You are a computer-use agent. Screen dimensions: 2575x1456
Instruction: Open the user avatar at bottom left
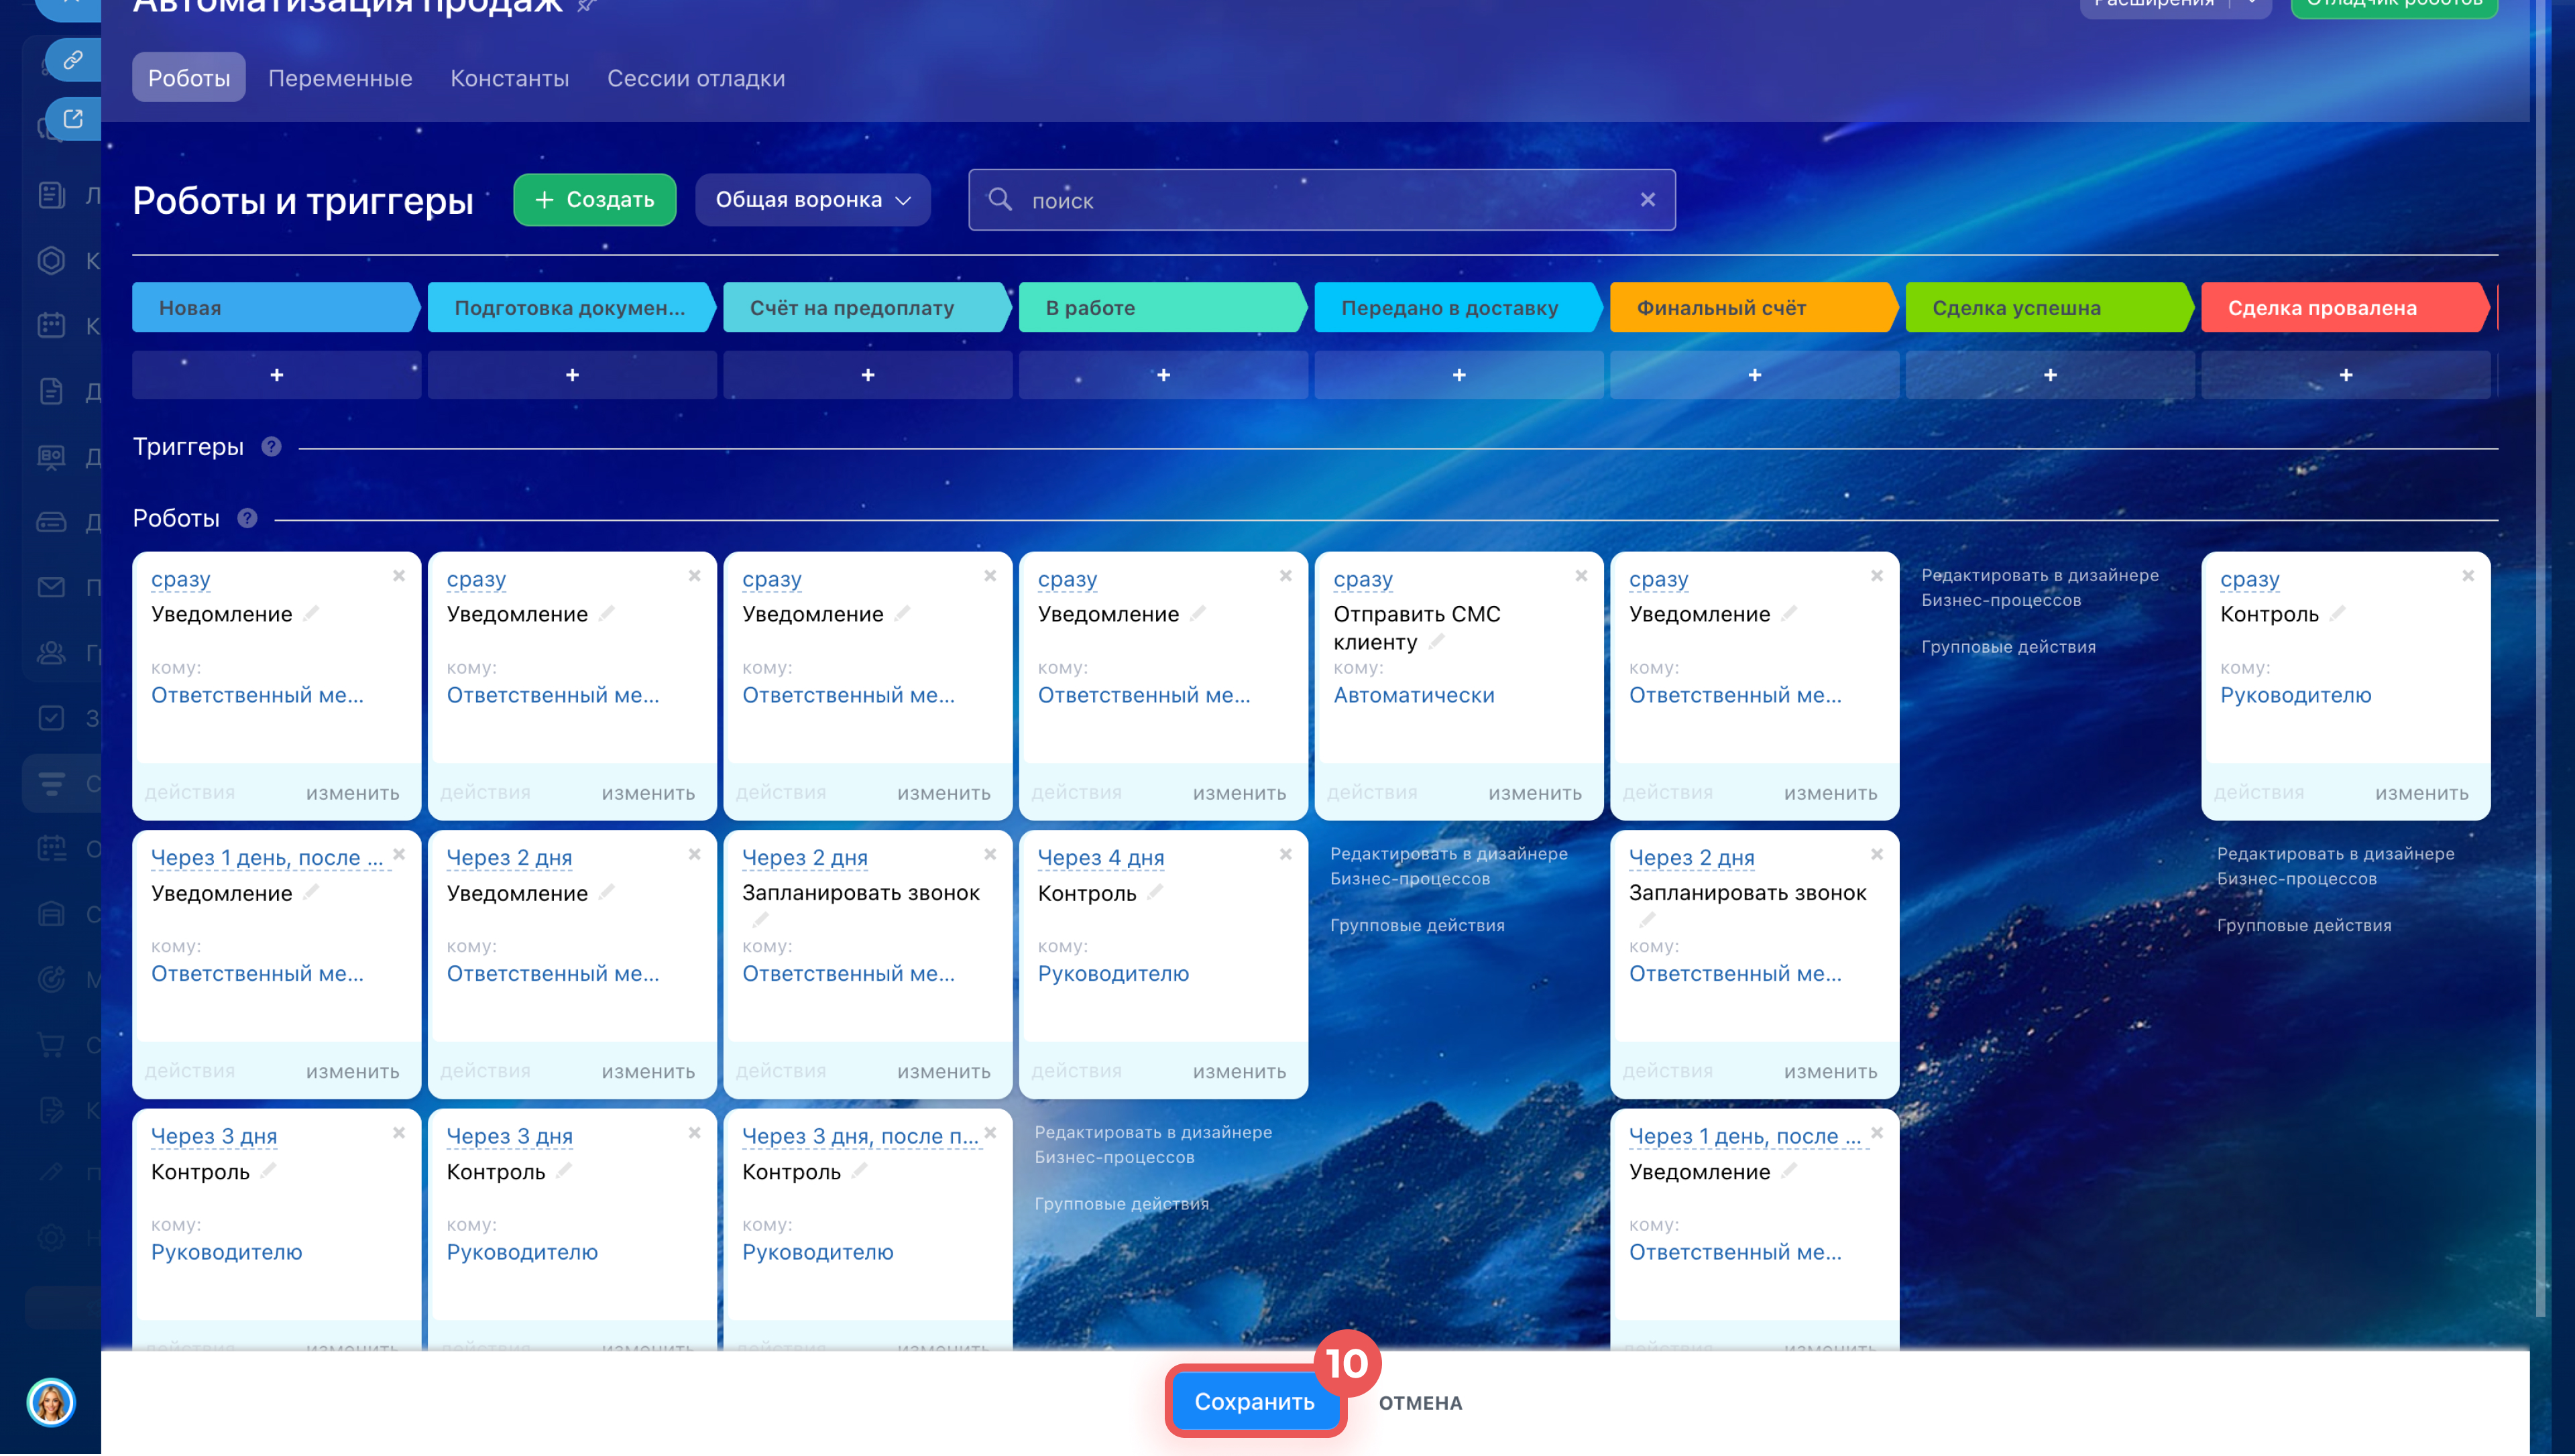coord(51,1402)
